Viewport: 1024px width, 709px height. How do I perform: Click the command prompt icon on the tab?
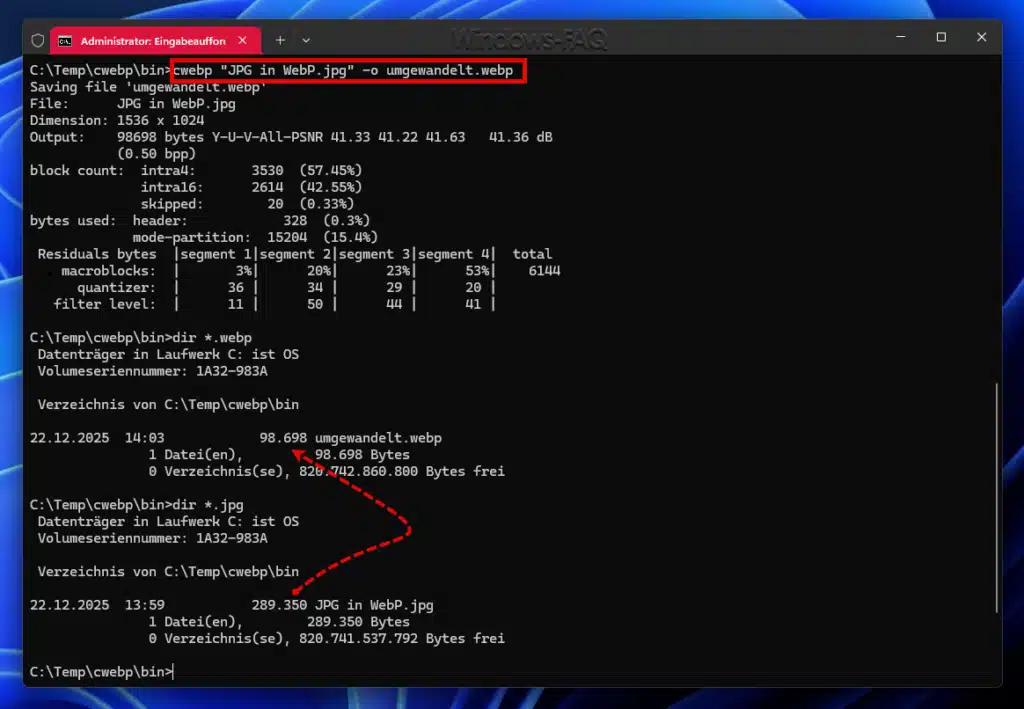coord(65,41)
